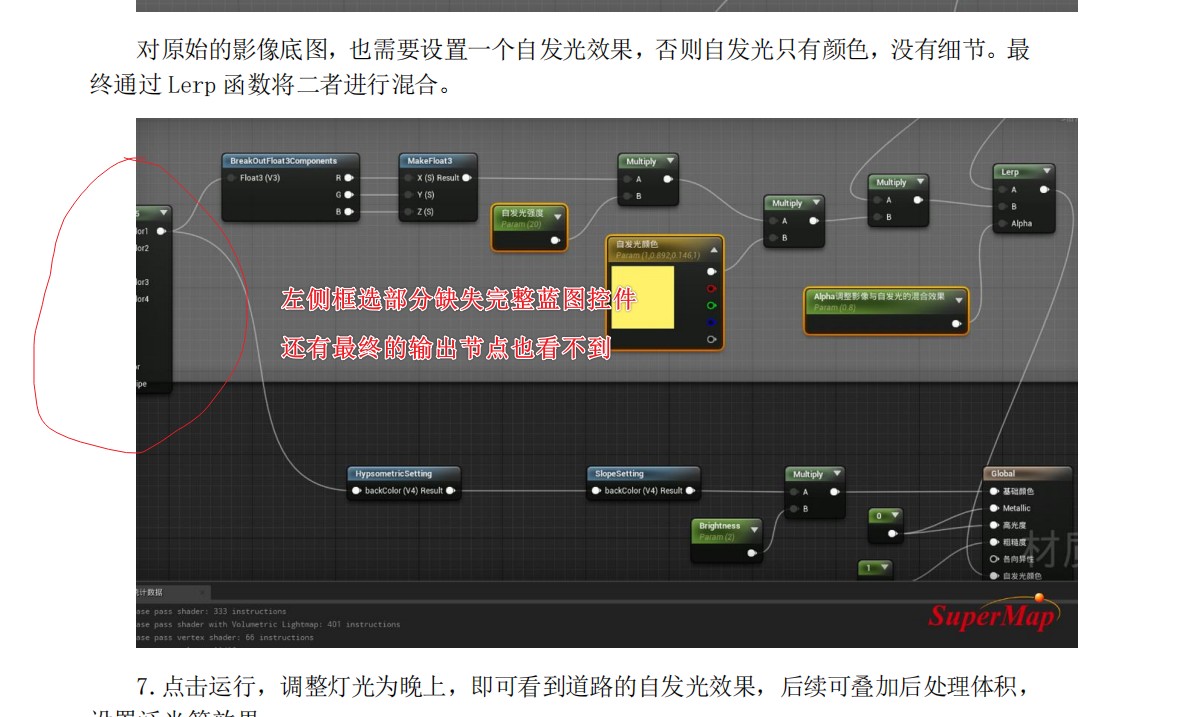The image size is (1195, 717).
Task: Select the SlopeSetting node title
Action: click(619, 473)
